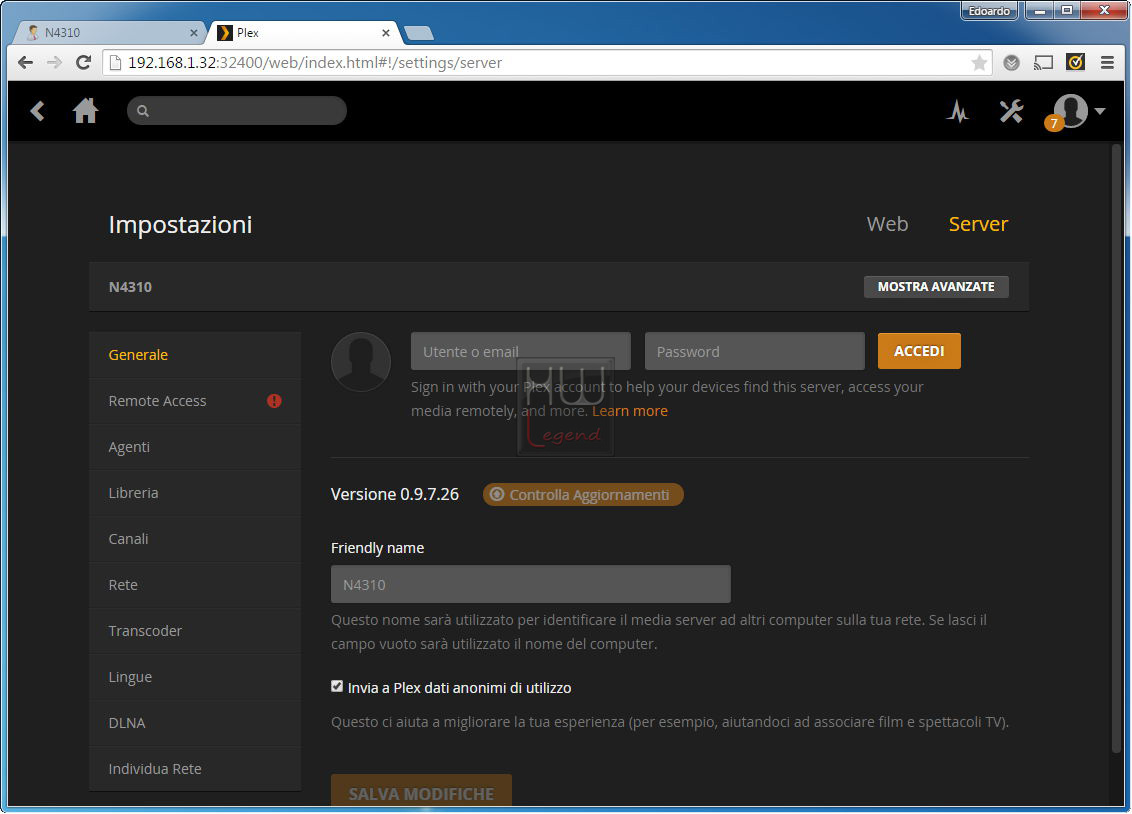This screenshot has width=1132, height=814.
Task: Open the activity pulse icon
Action: 958,111
